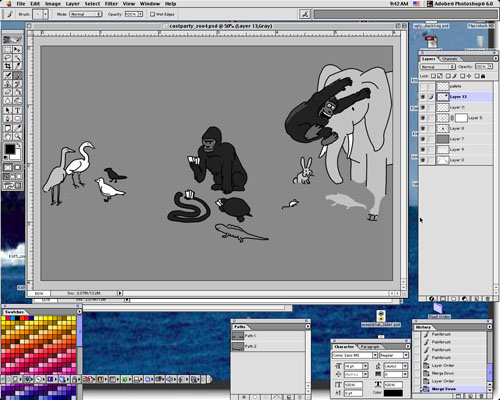Select Path 1 in Paths palette

(x=269, y=336)
